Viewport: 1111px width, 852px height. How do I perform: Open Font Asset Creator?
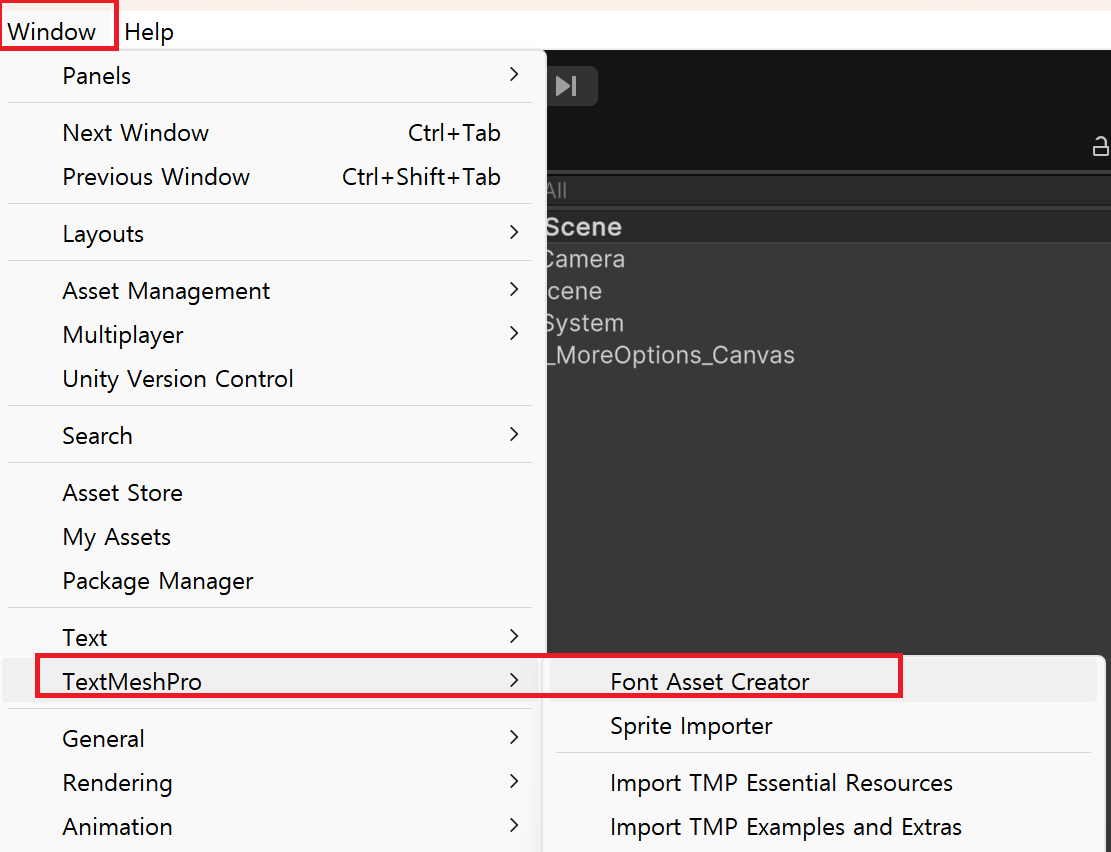pos(823,681)
